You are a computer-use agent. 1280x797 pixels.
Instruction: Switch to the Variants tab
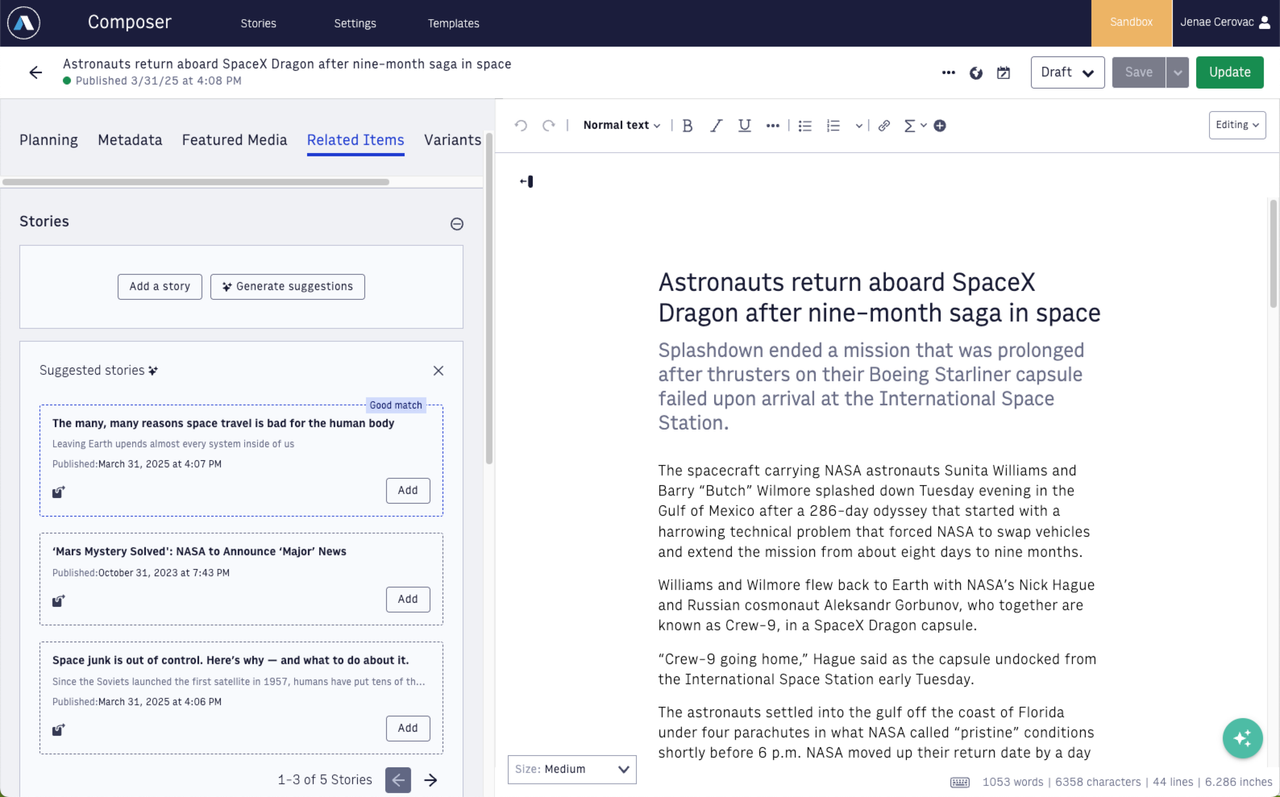pyautogui.click(x=452, y=140)
